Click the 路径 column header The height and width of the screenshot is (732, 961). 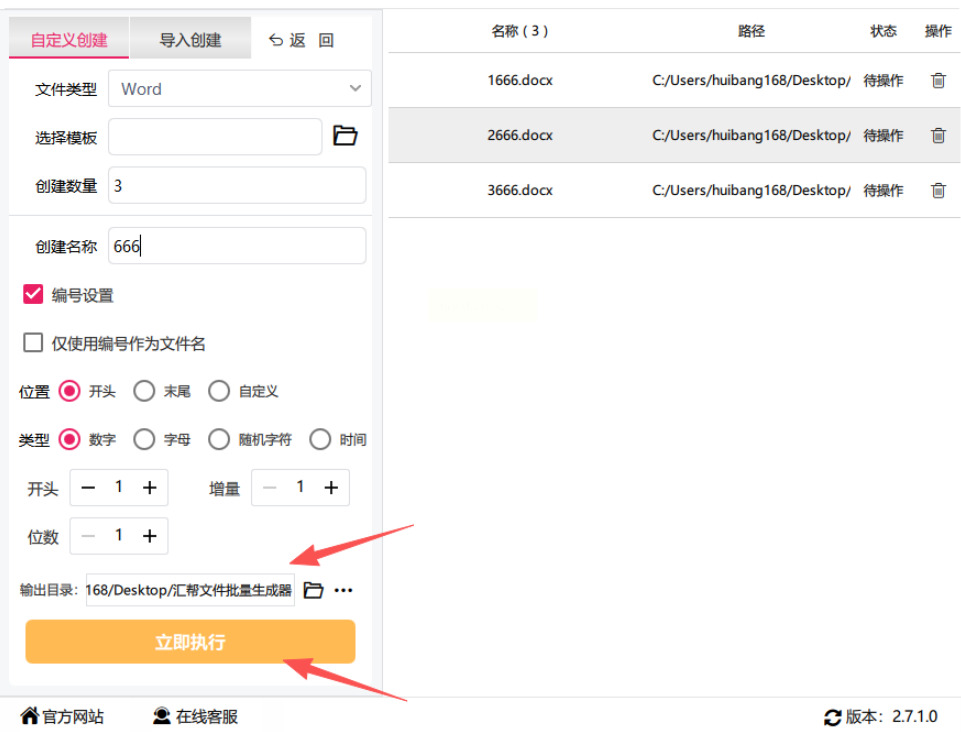[751, 31]
